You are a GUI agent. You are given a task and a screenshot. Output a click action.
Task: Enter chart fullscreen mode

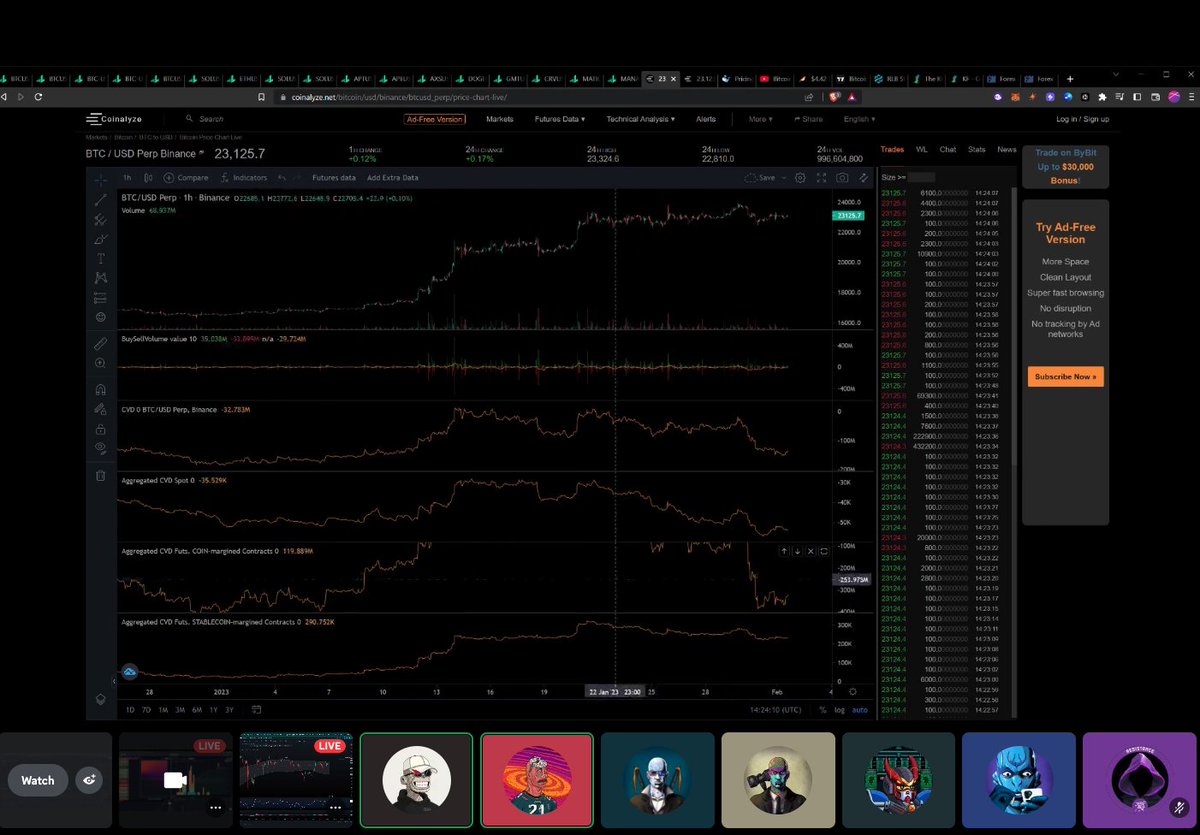[x=822, y=177]
